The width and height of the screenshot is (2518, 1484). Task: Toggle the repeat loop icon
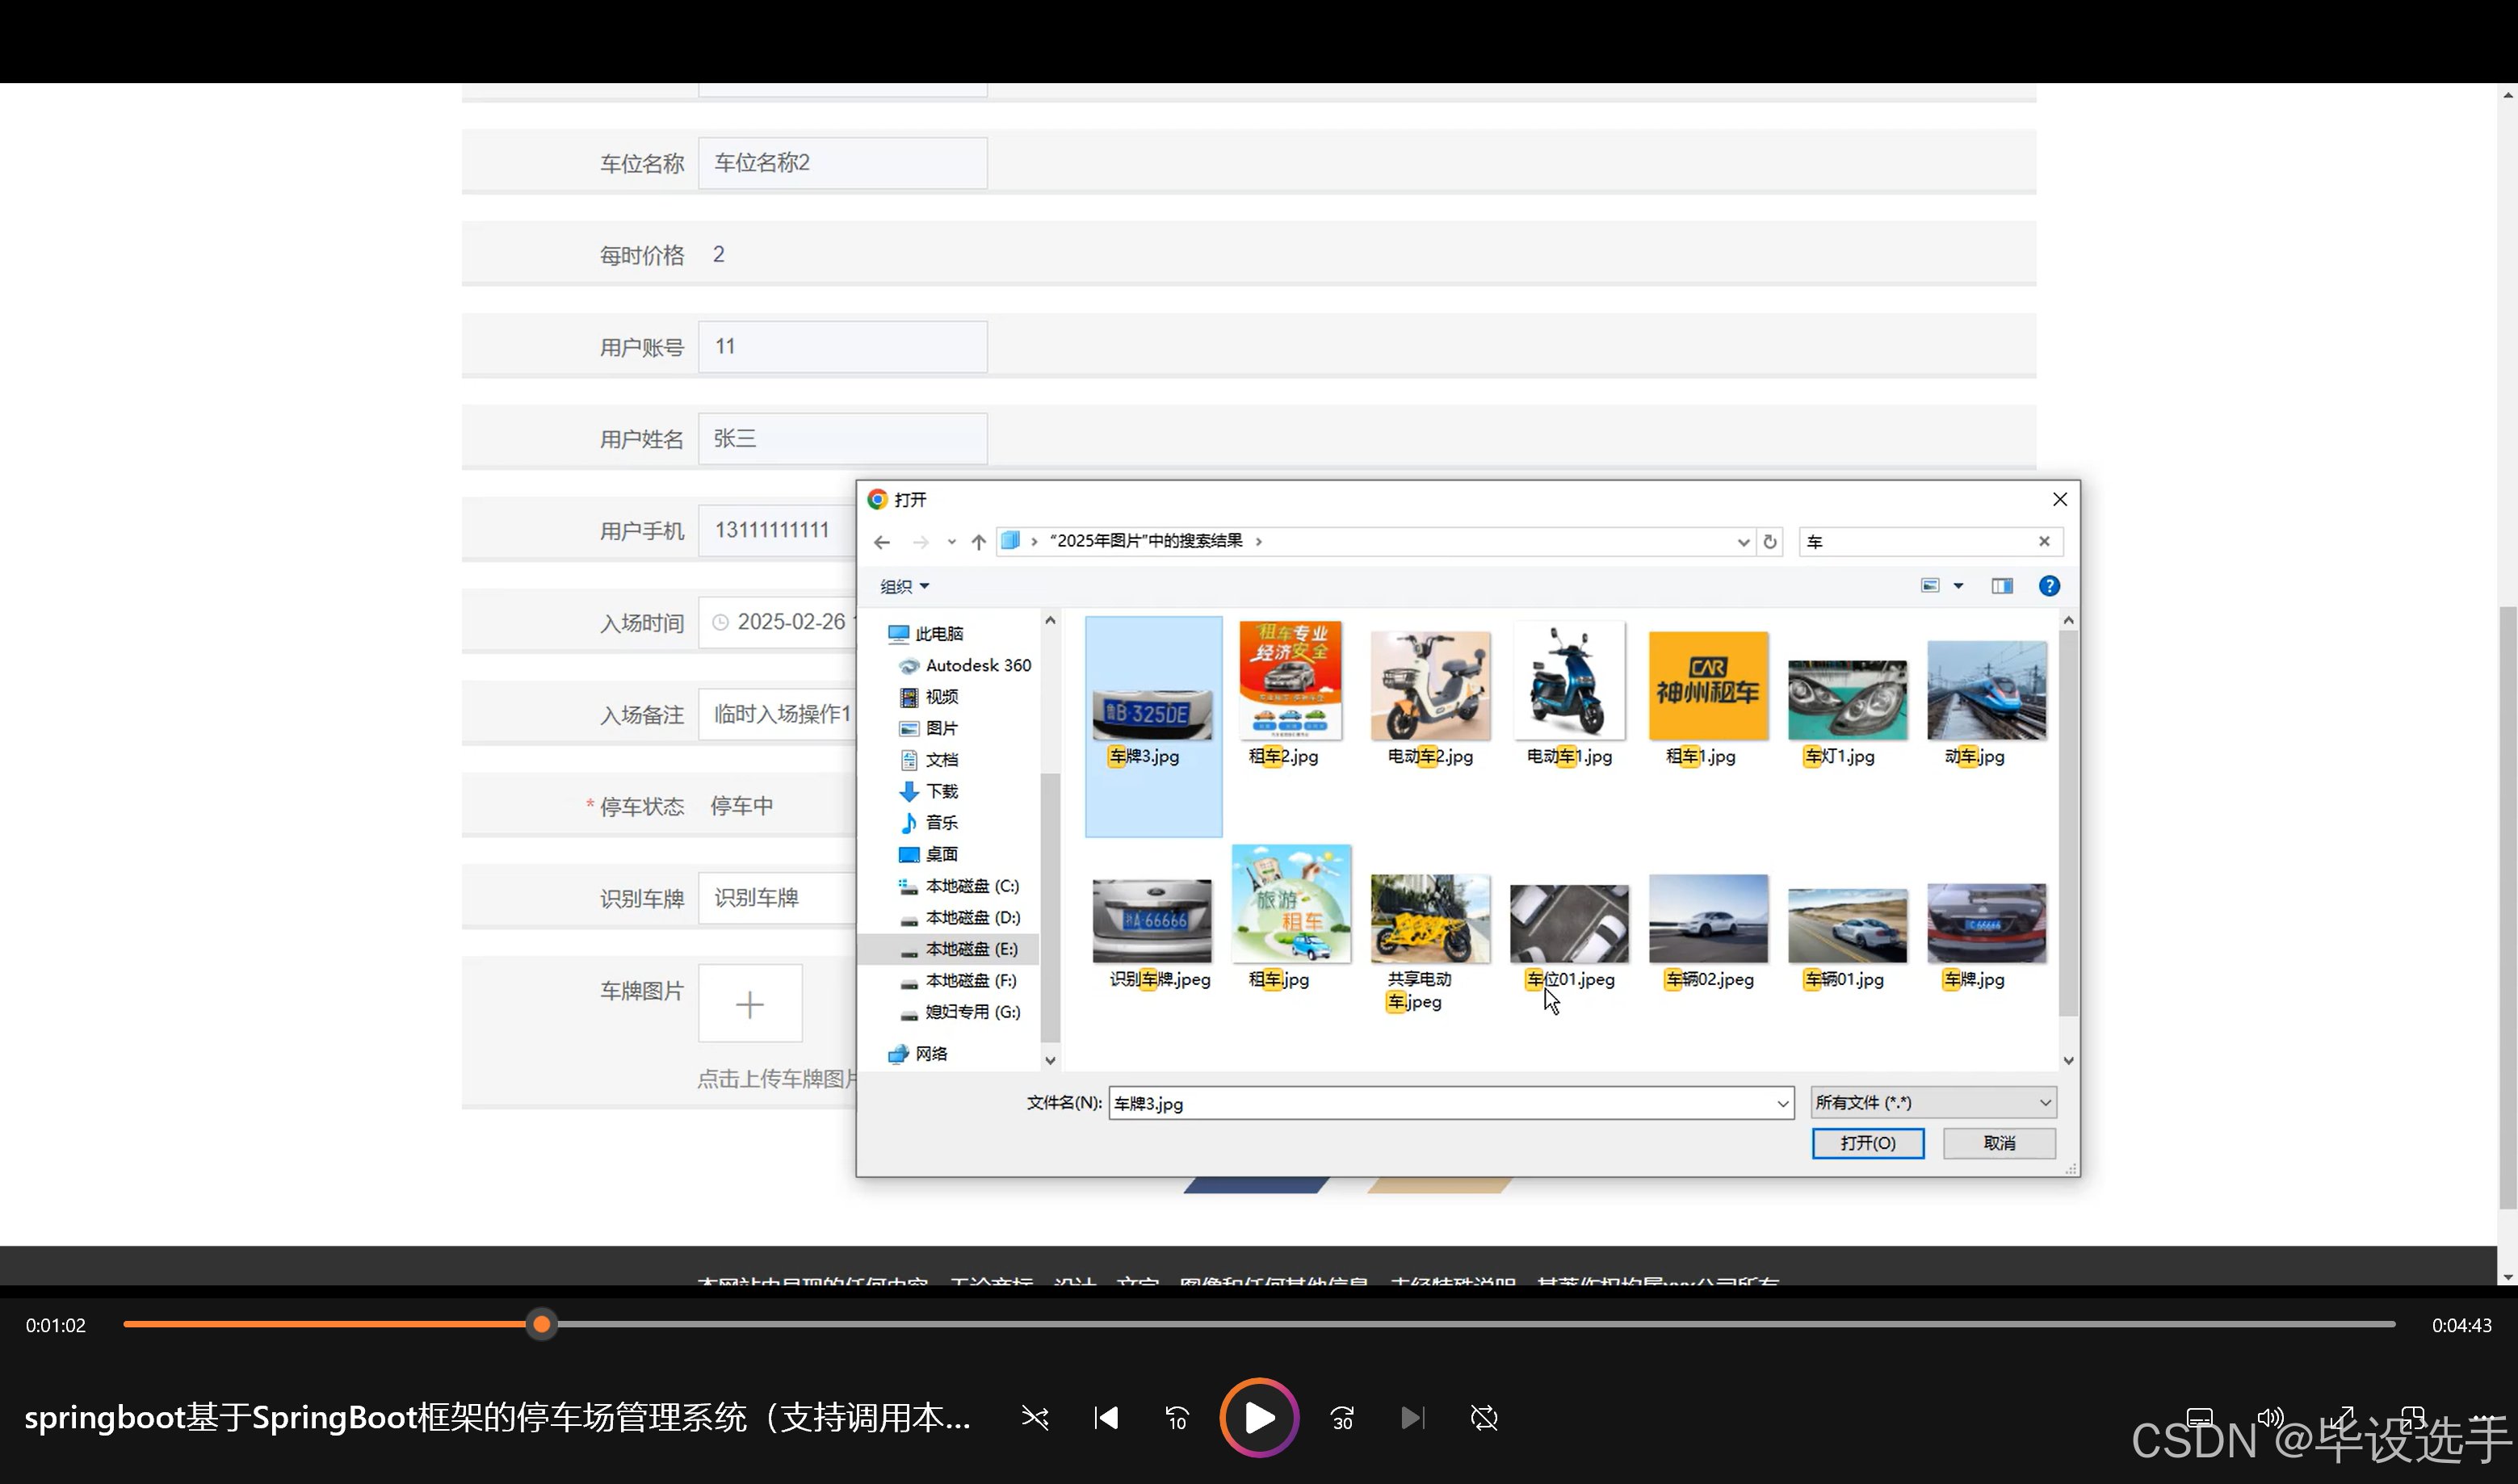coord(1484,1417)
